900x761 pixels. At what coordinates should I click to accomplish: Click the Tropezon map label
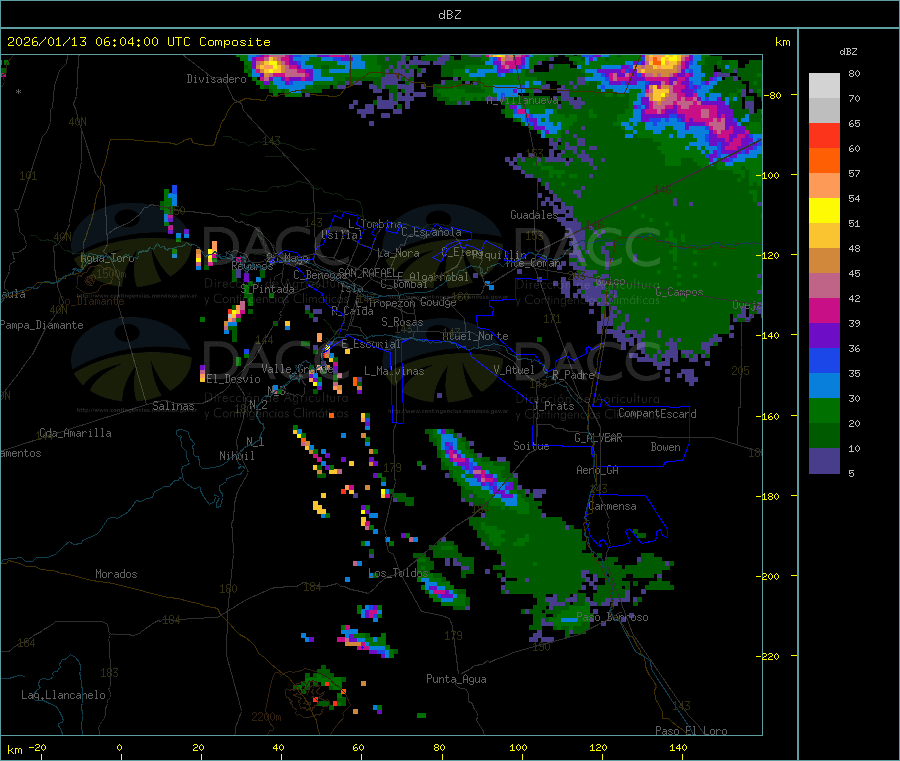click(x=392, y=303)
